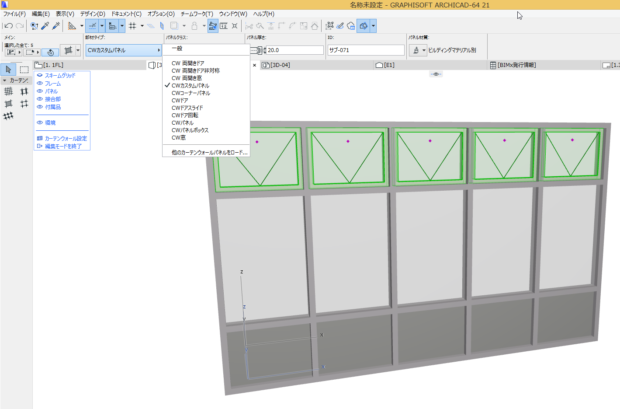Select the Arrow selection tool

(8, 69)
